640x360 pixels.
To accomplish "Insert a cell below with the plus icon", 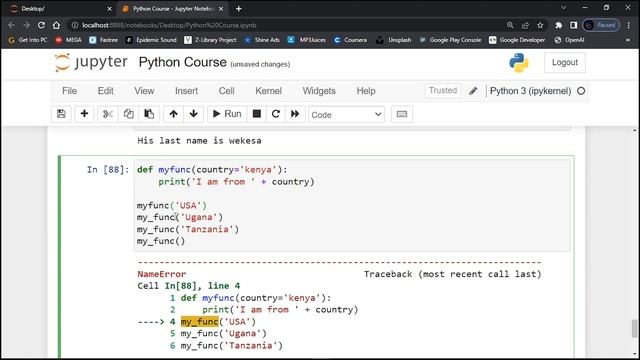I will (x=84, y=114).
